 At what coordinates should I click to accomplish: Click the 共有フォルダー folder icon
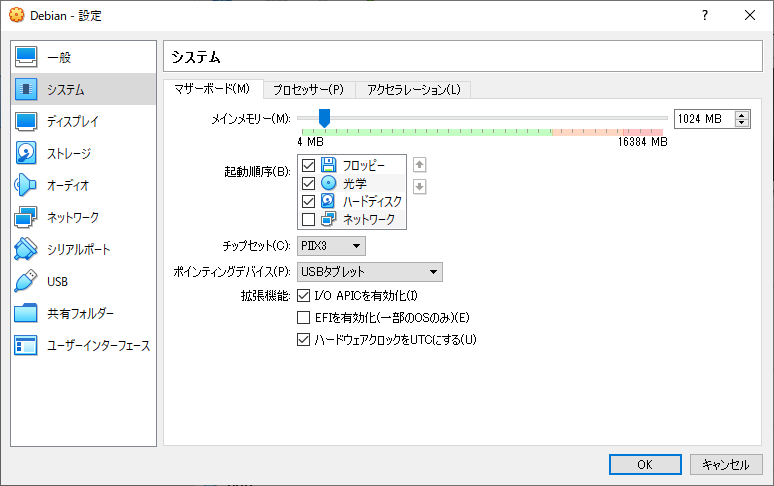pyautogui.click(x=26, y=313)
